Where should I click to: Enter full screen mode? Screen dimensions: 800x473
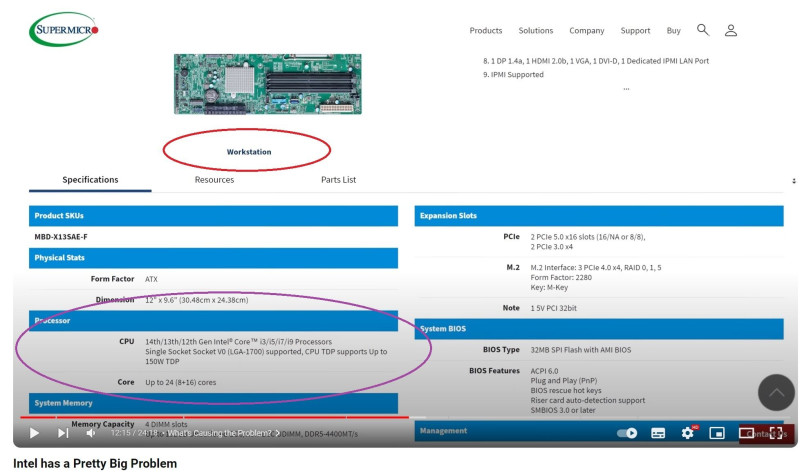776,433
